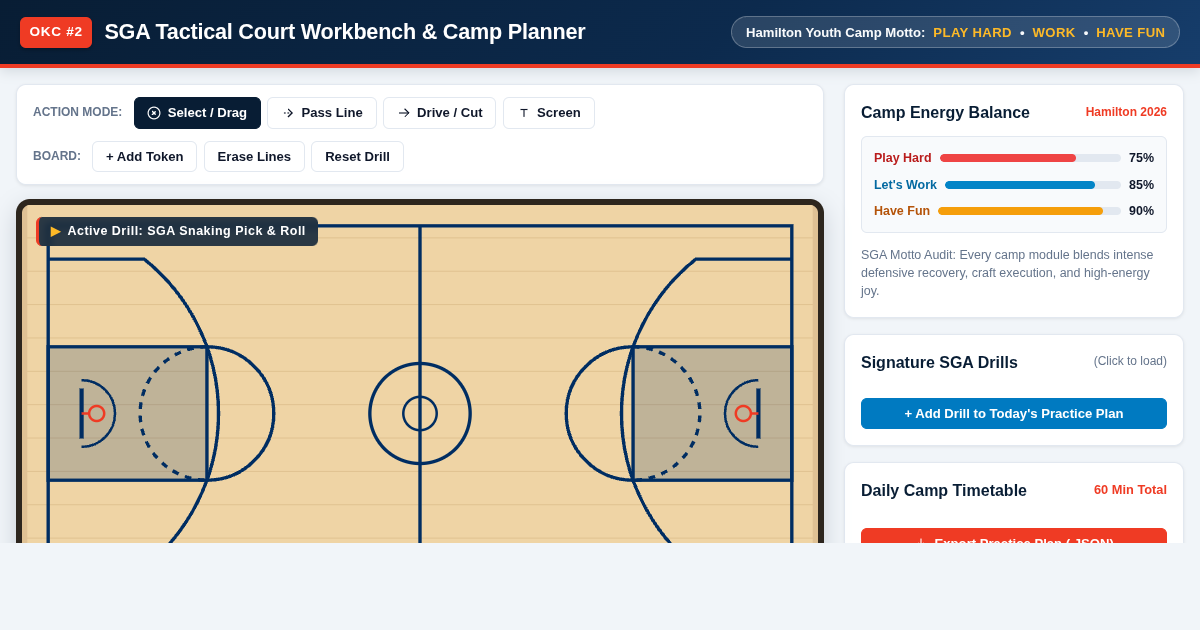The height and width of the screenshot is (630, 1200).
Task: Click the Pass Line dashed arrow icon
Action: [x=288, y=113]
